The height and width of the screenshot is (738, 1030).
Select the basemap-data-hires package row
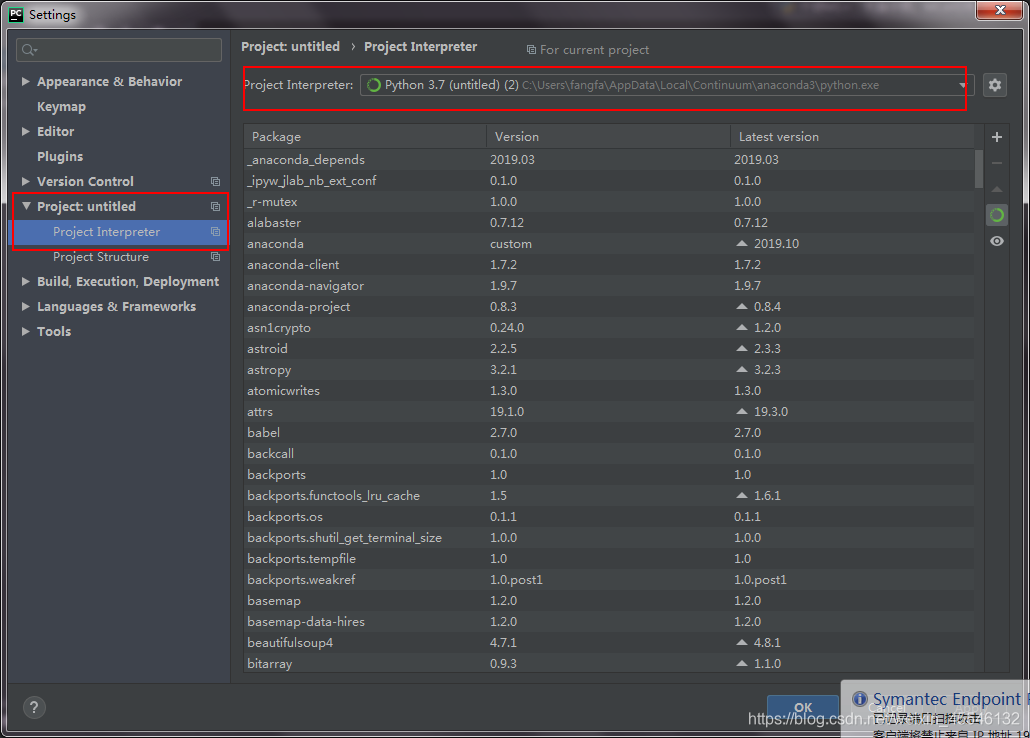click(x=609, y=622)
